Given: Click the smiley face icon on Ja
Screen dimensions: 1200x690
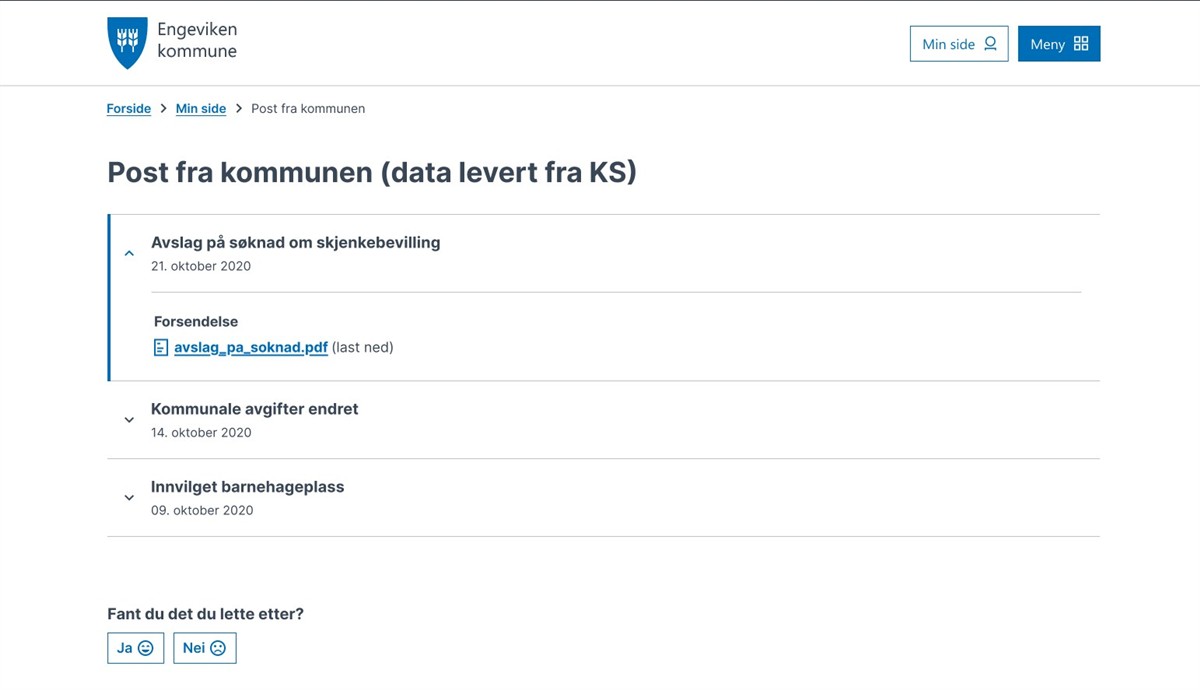Looking at the screenshot, I should (146, 648).
